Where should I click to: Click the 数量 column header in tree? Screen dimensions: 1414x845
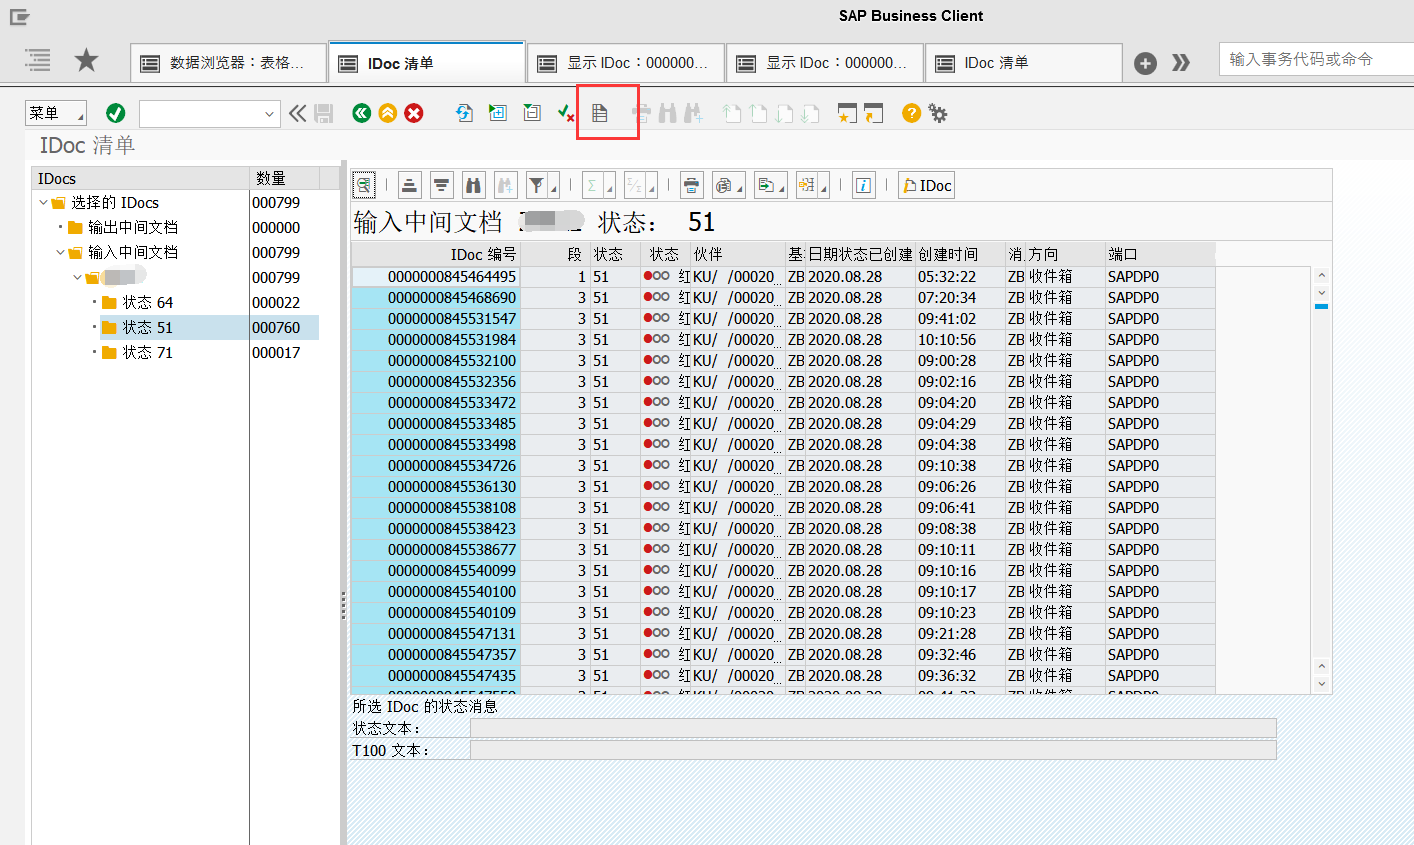284,178
